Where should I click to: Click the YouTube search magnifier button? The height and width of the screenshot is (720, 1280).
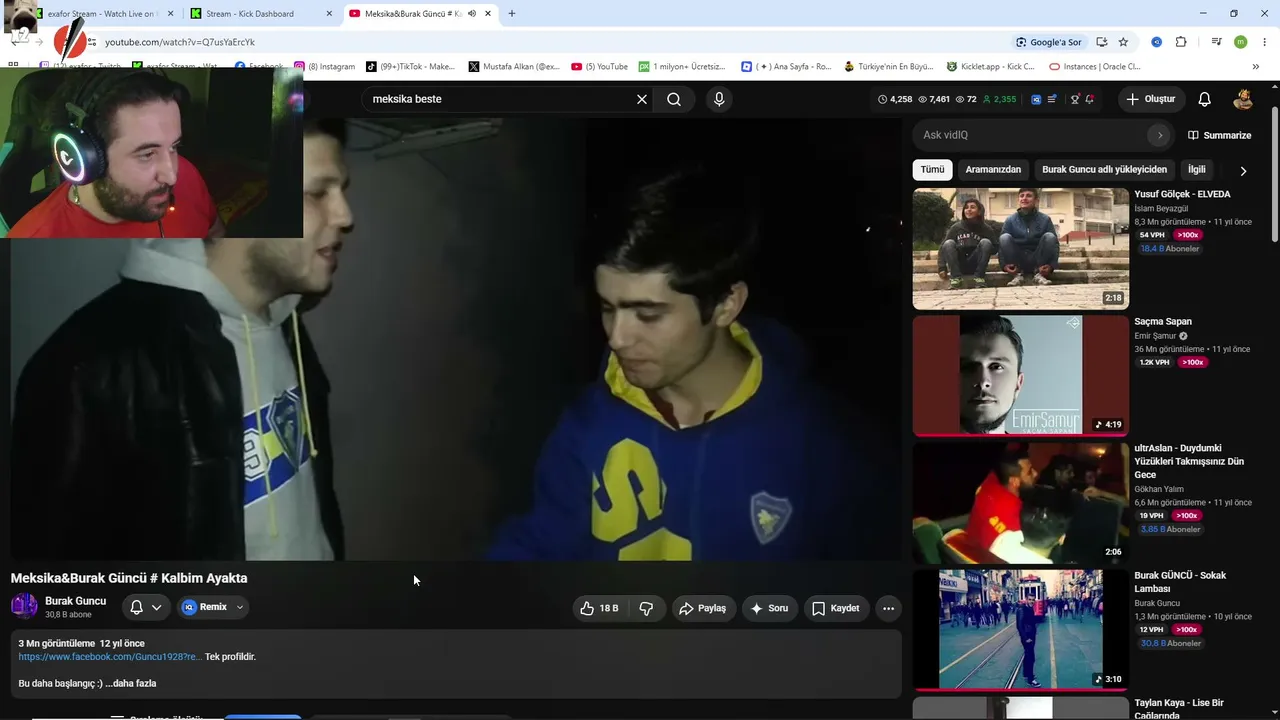[x=674, y=99]
